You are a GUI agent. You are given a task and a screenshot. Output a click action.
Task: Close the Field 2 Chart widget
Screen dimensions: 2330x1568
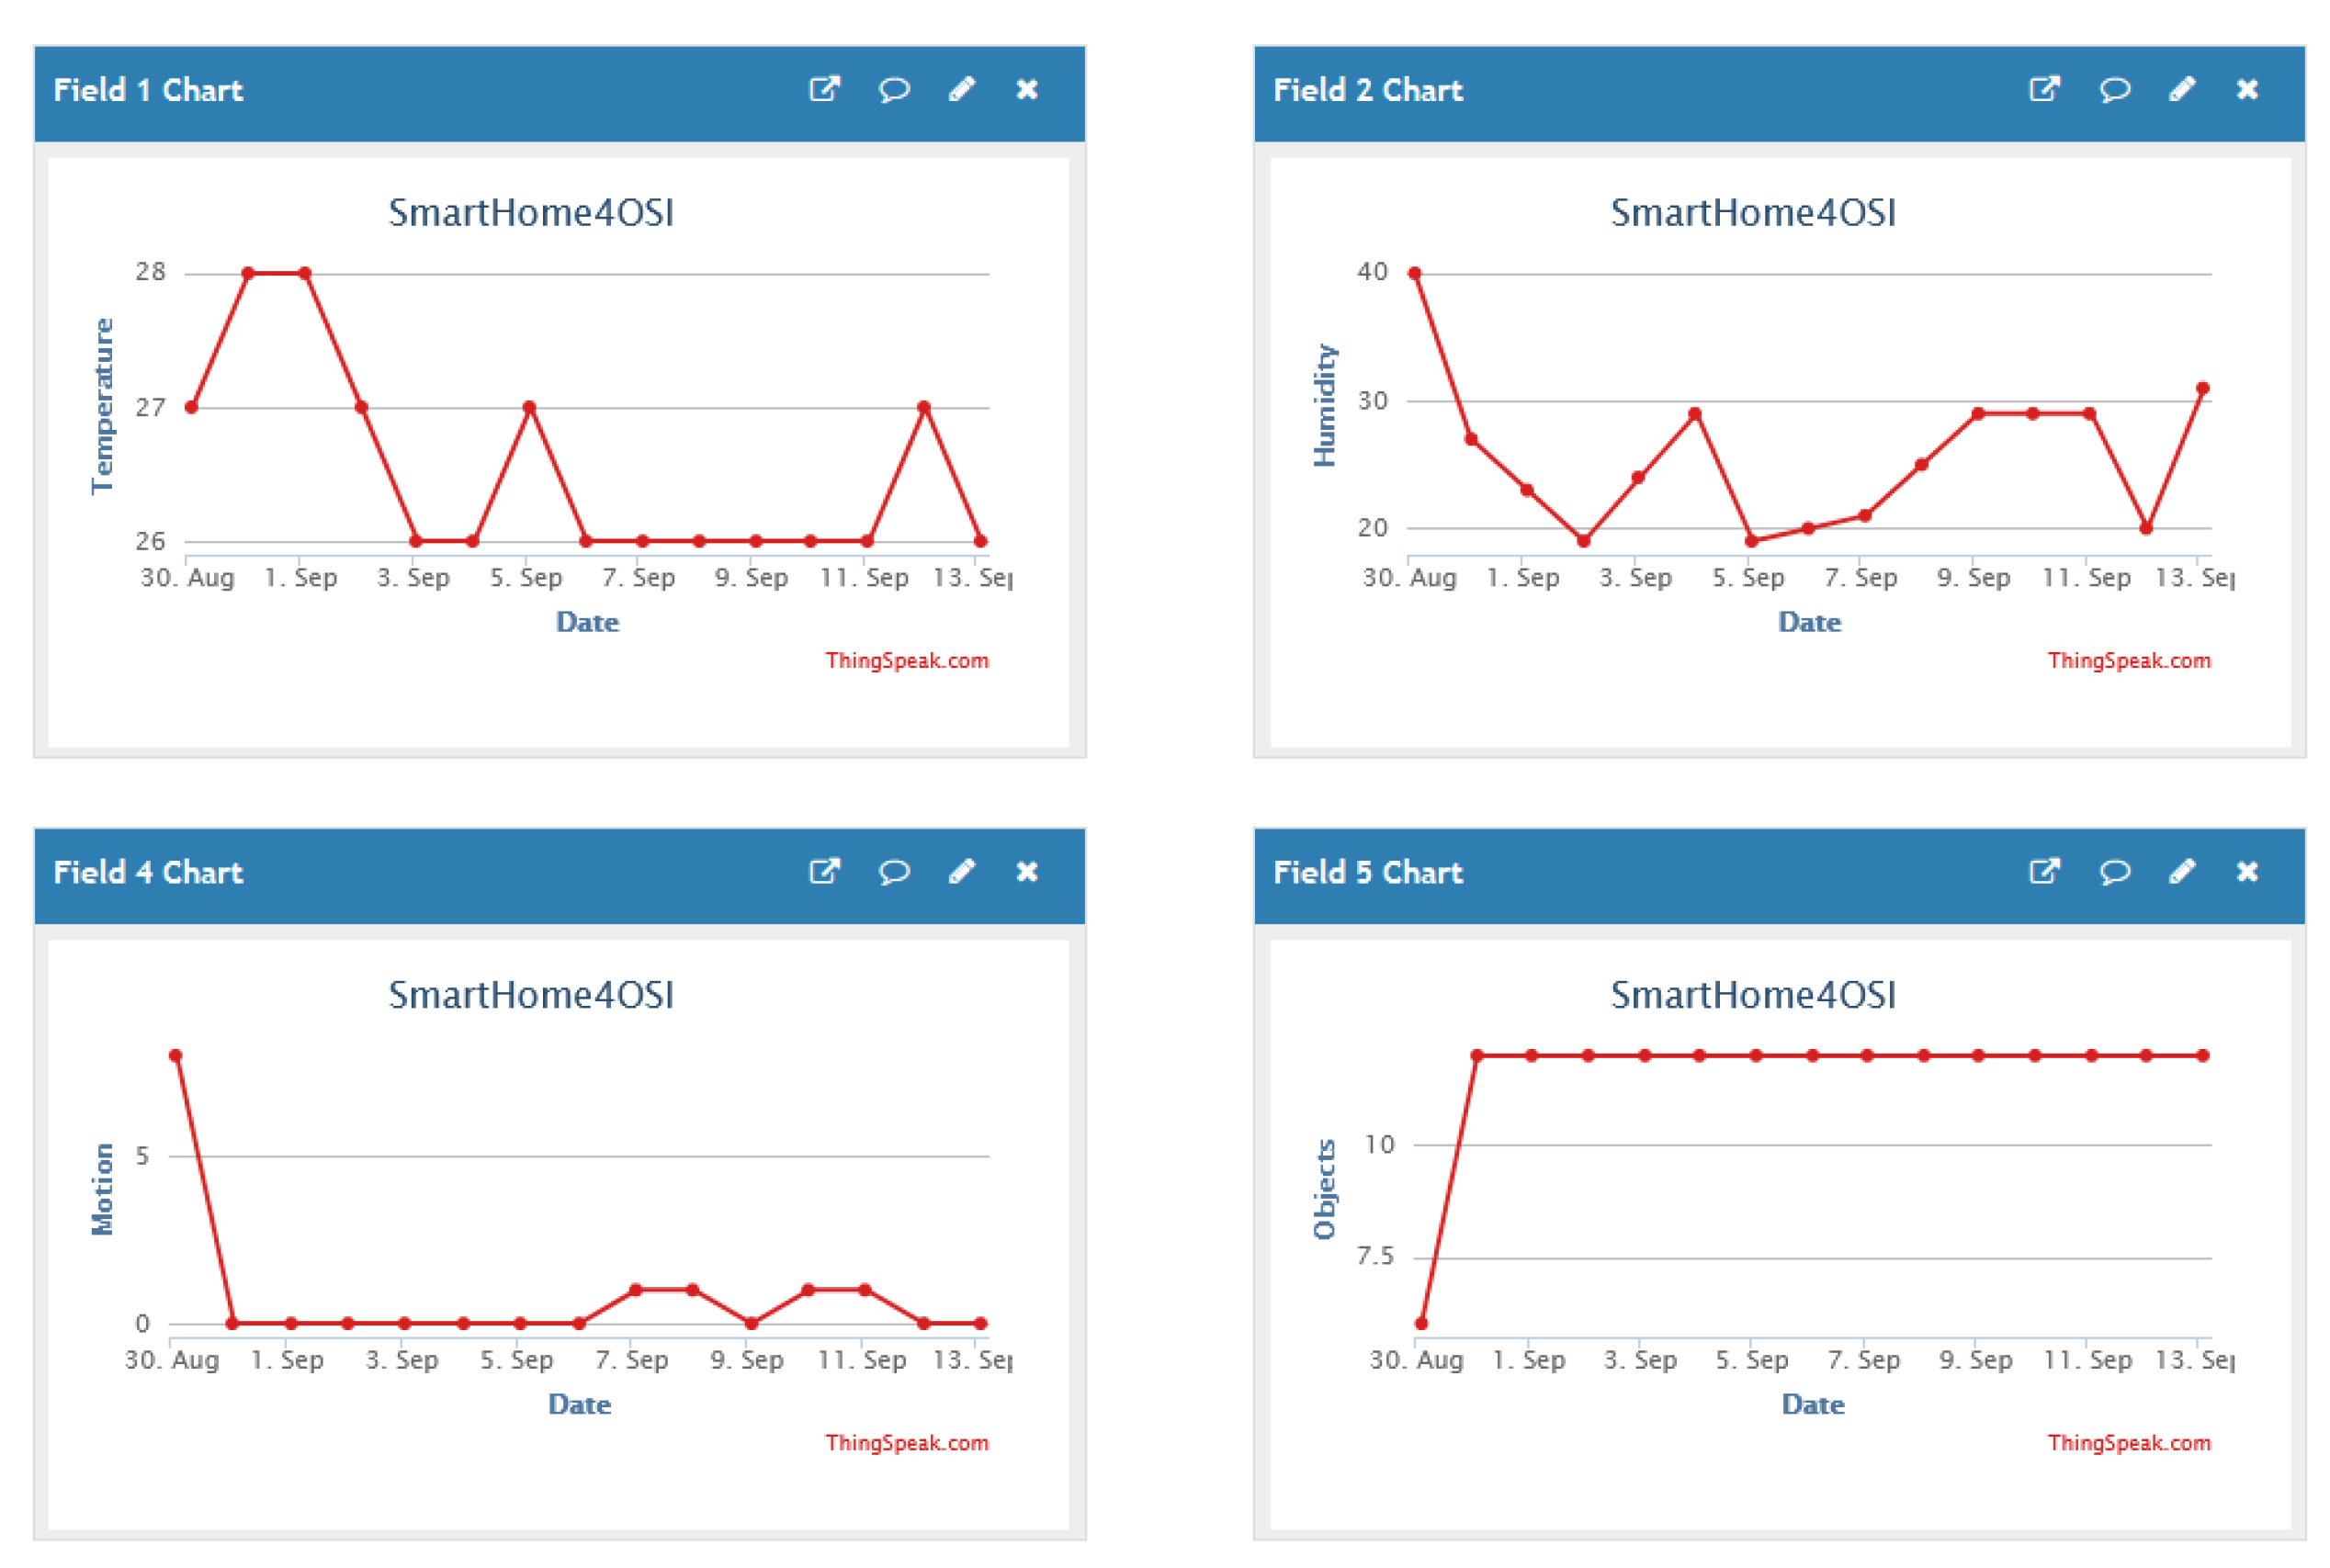pyautogui.click(x=2246, y=90)
